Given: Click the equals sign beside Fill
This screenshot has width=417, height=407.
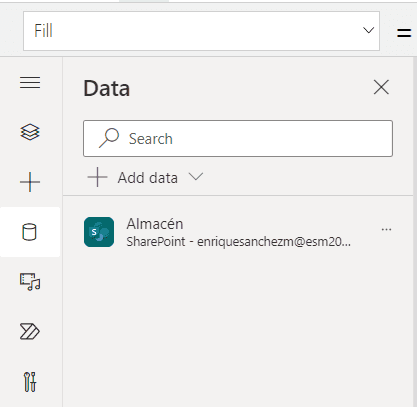Looking at the screenshot, I should point(404,33).
